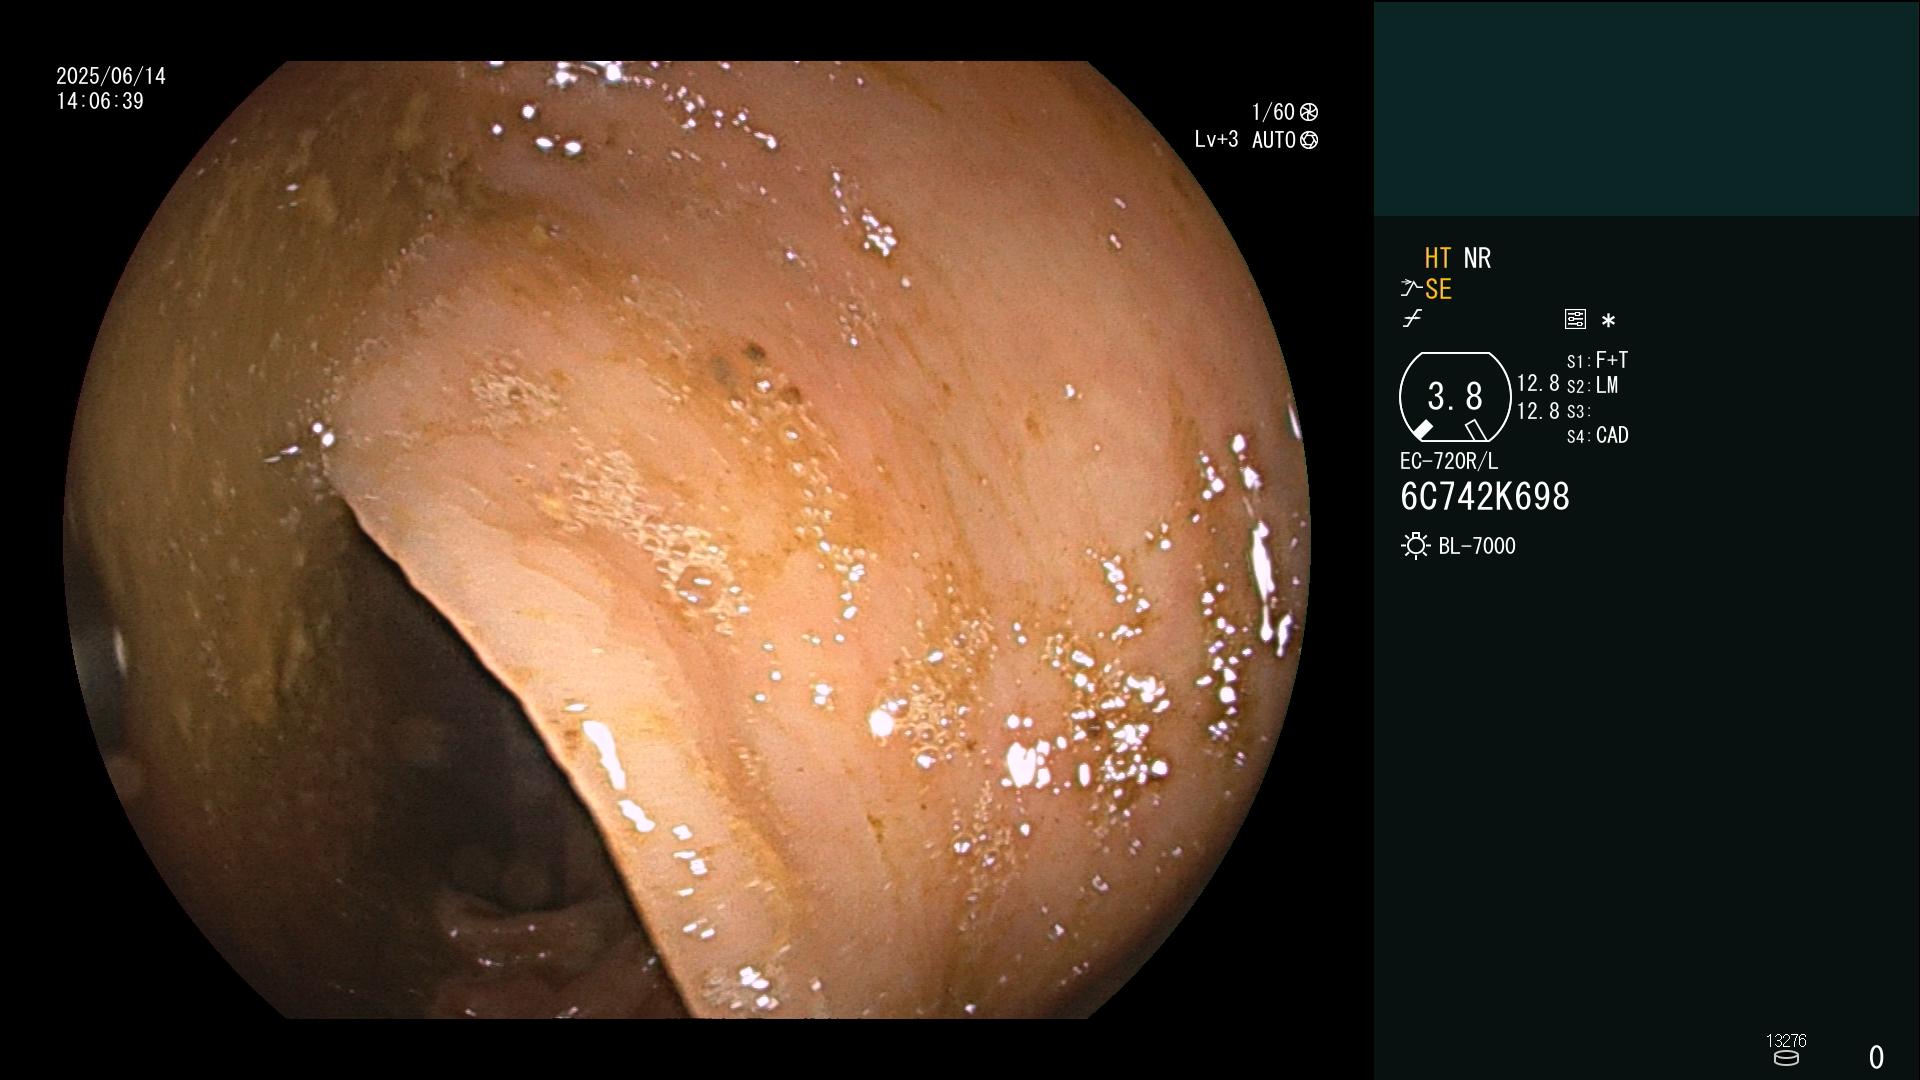Click the AUTO text label
The image size is (1920, 1080).
coord(1274,140)
